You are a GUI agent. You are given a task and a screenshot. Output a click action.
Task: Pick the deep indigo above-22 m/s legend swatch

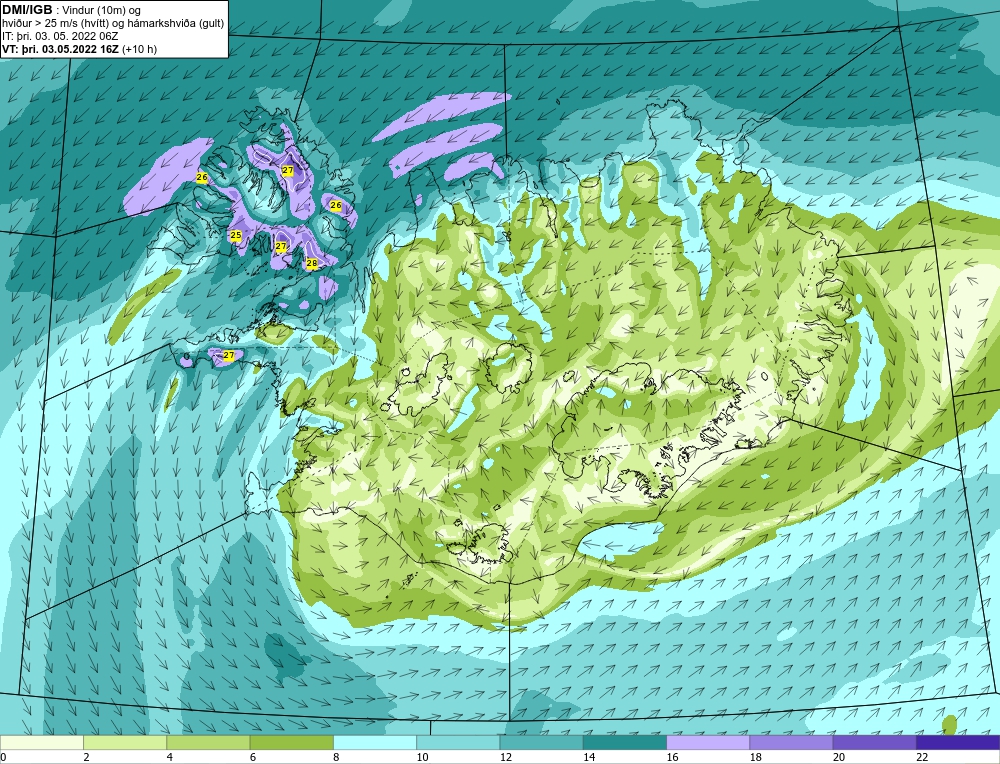pos(958,742)
